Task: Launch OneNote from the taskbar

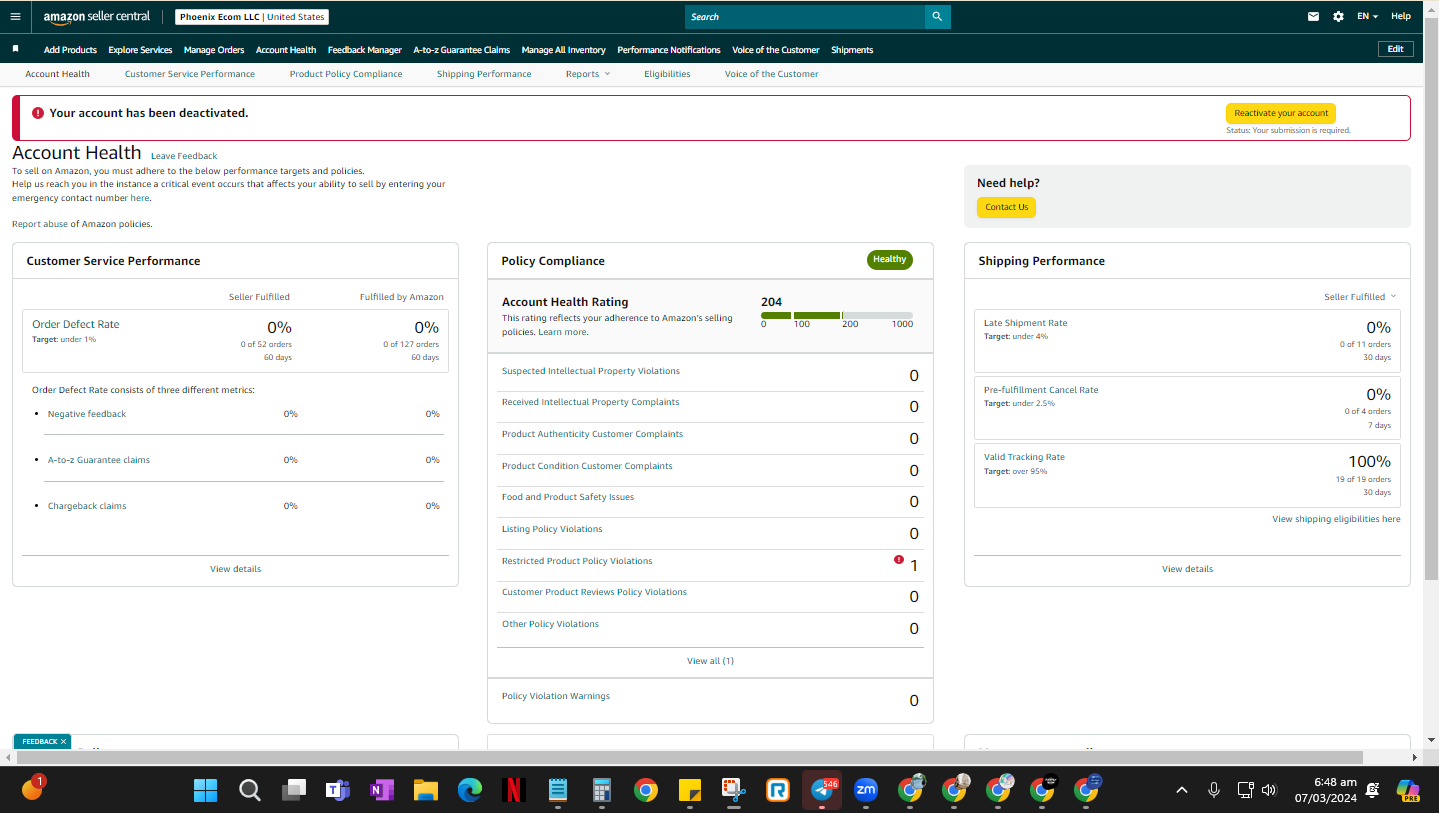Action: coord(382,790)
